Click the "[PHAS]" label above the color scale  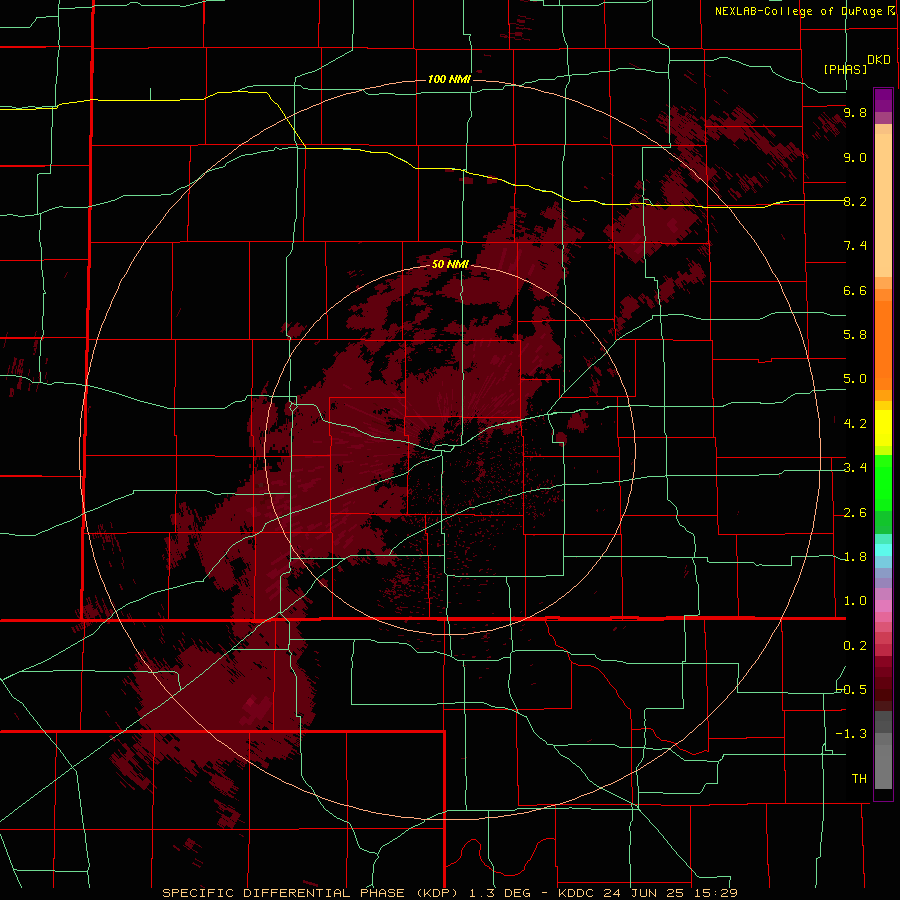(x=845, y=69)
